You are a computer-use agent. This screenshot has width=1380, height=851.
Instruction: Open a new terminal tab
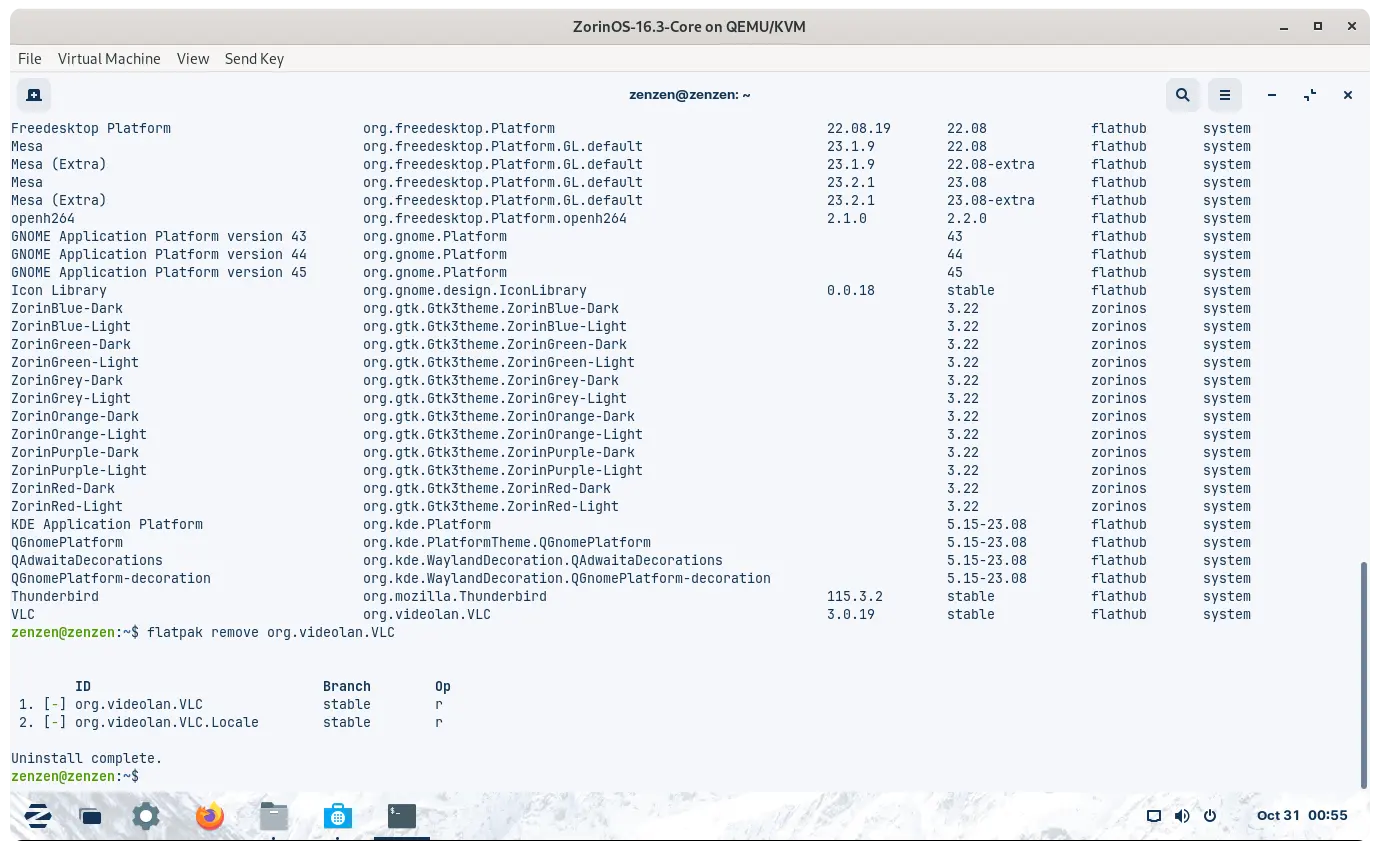(x=34, y=95)
